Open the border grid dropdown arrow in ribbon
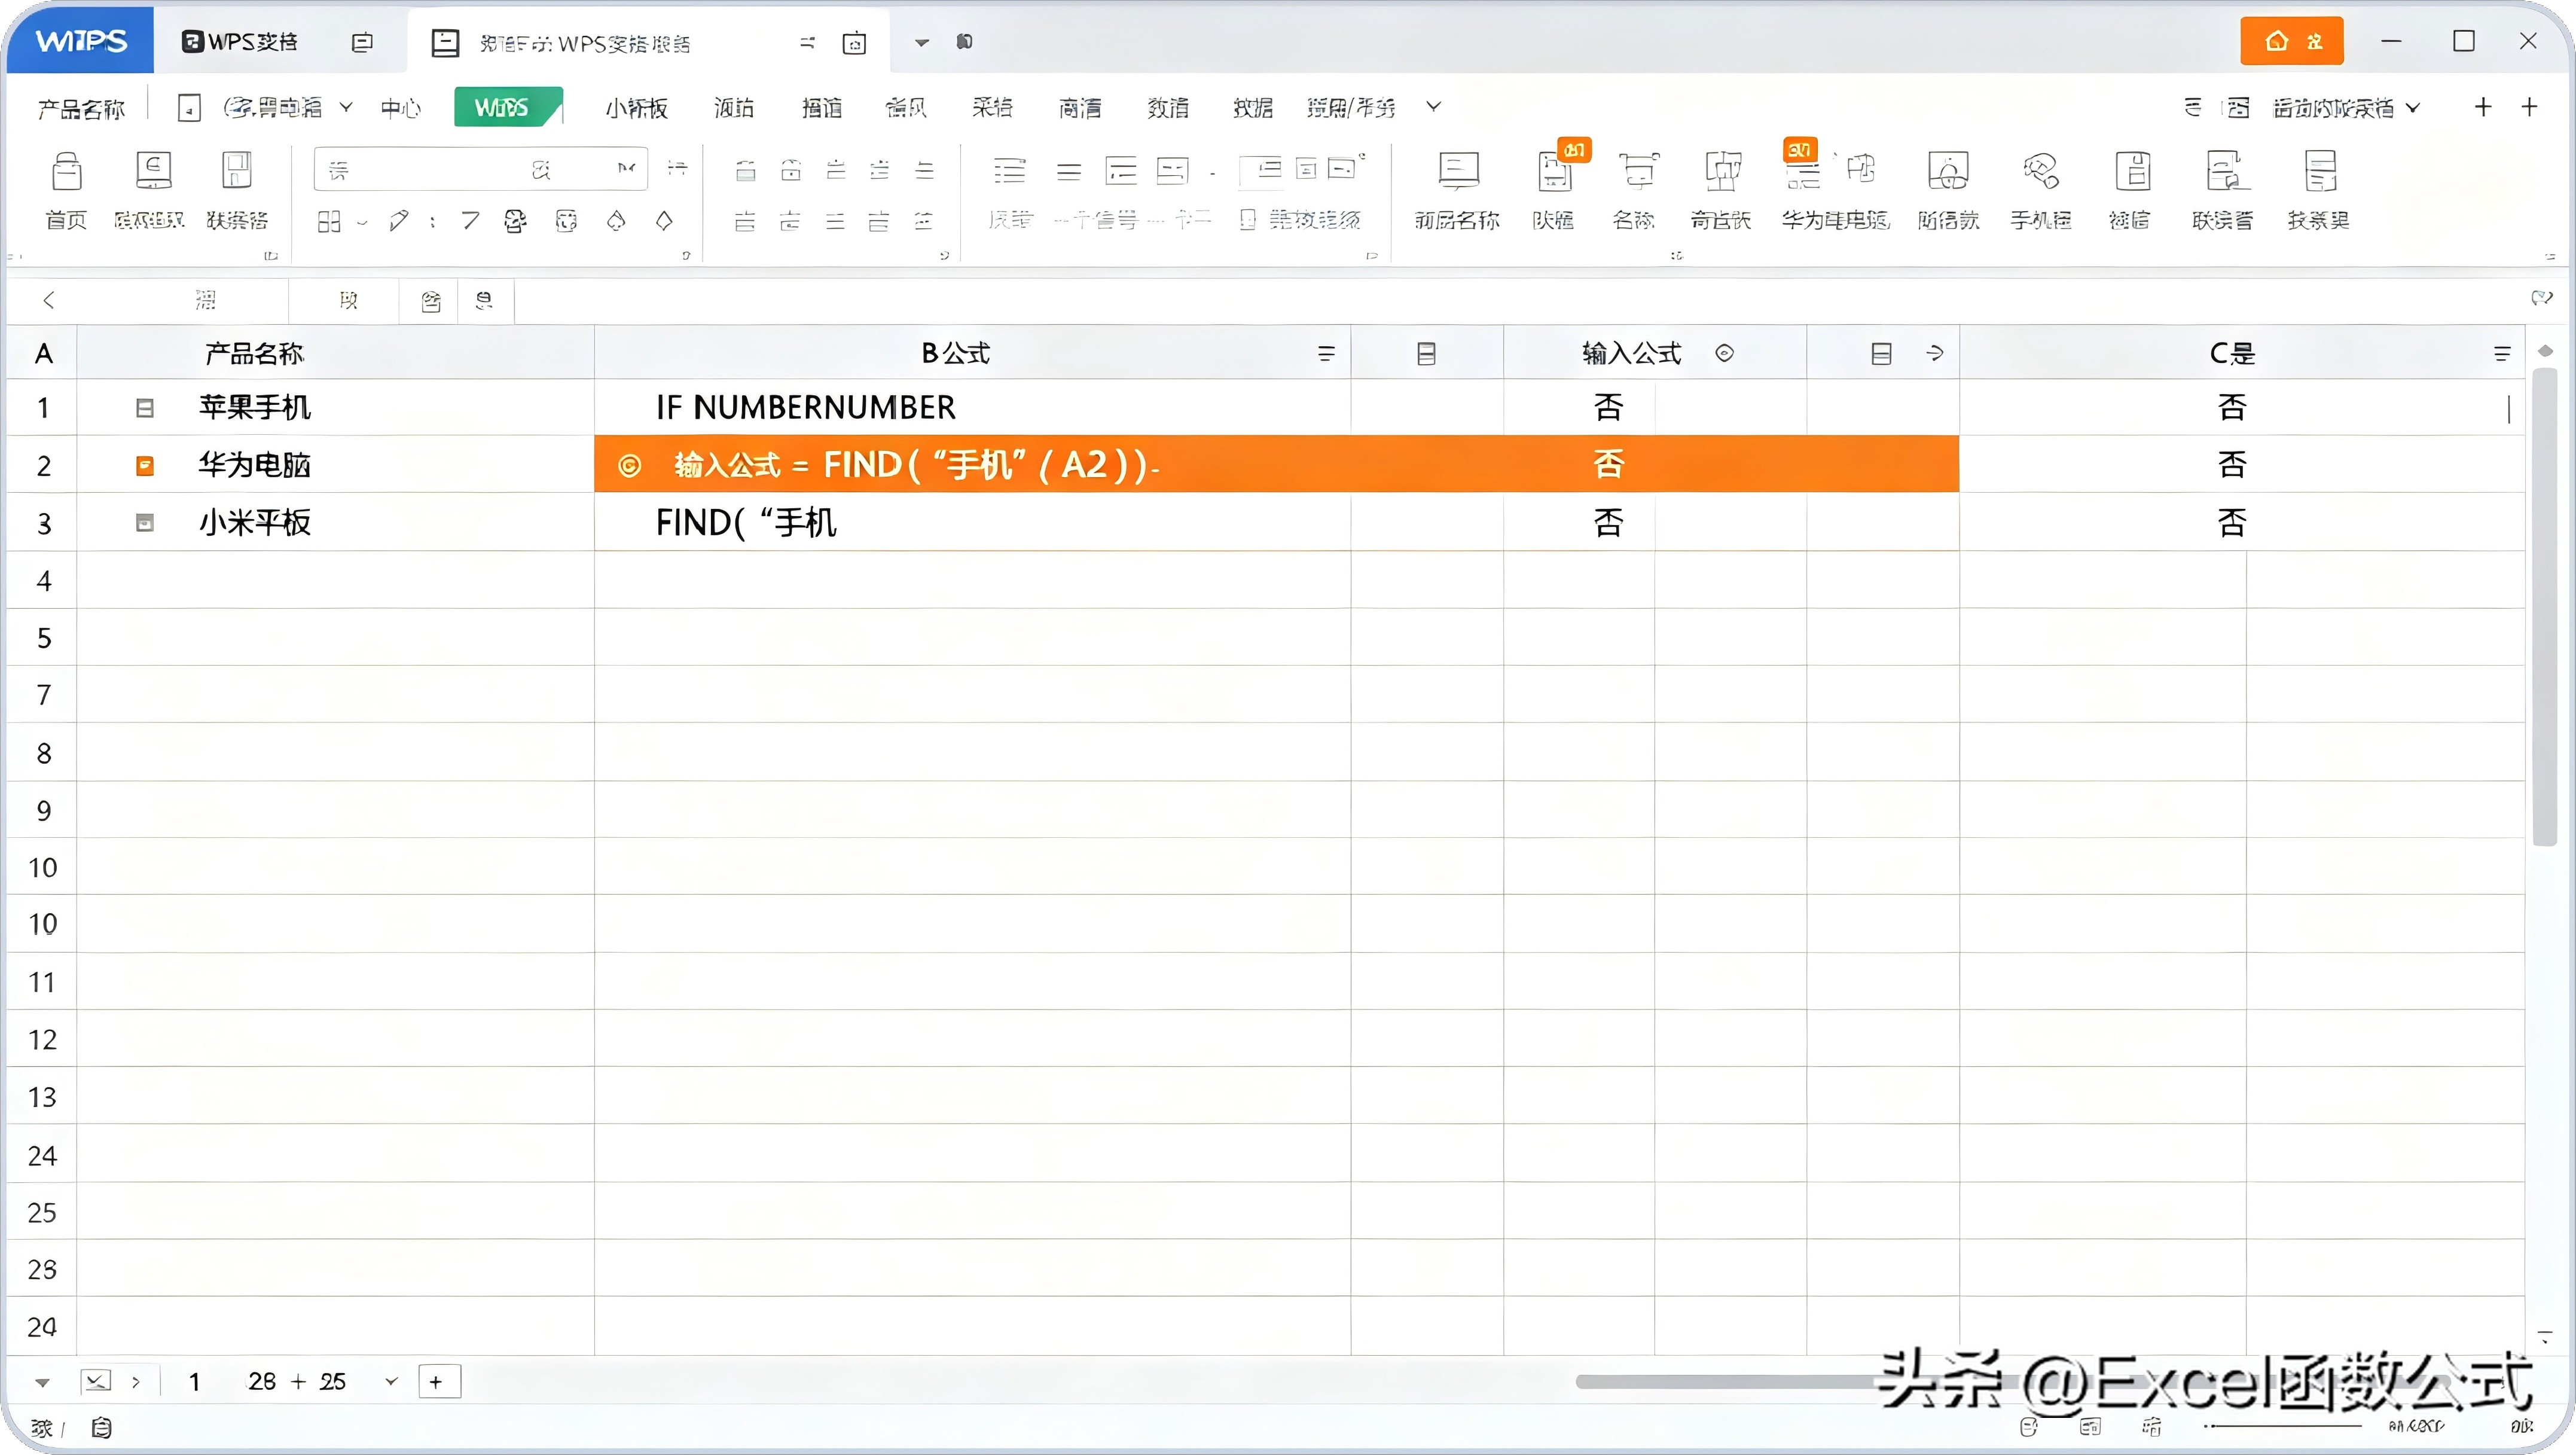This screenshot has height=1455, width=2576. pos(362,222)
